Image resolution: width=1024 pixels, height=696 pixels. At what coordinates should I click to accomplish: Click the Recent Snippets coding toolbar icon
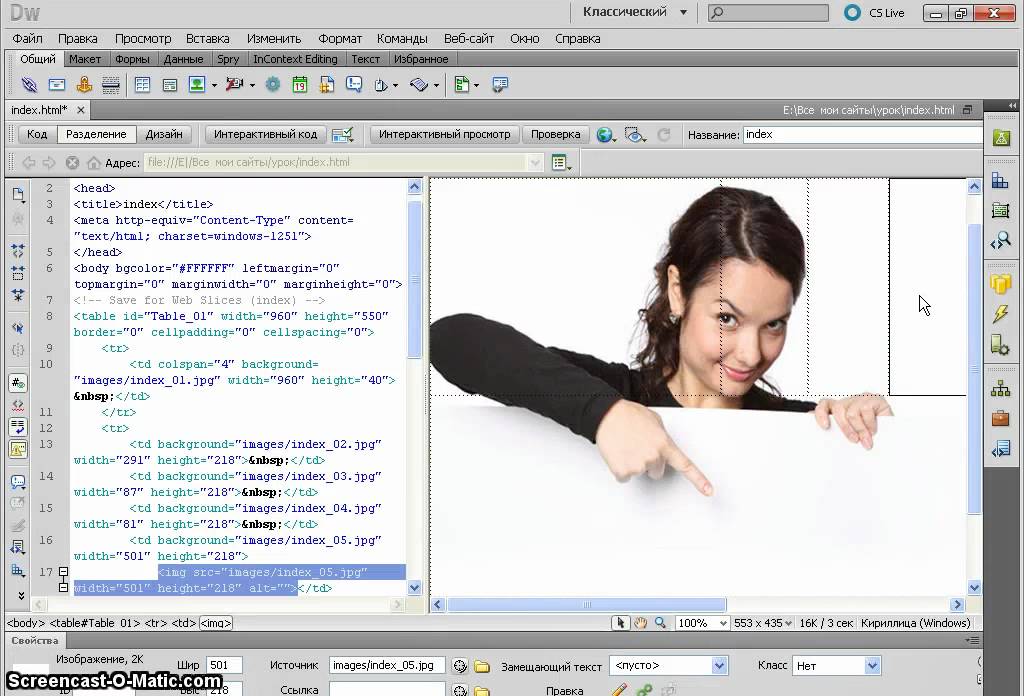pos(18,547)
